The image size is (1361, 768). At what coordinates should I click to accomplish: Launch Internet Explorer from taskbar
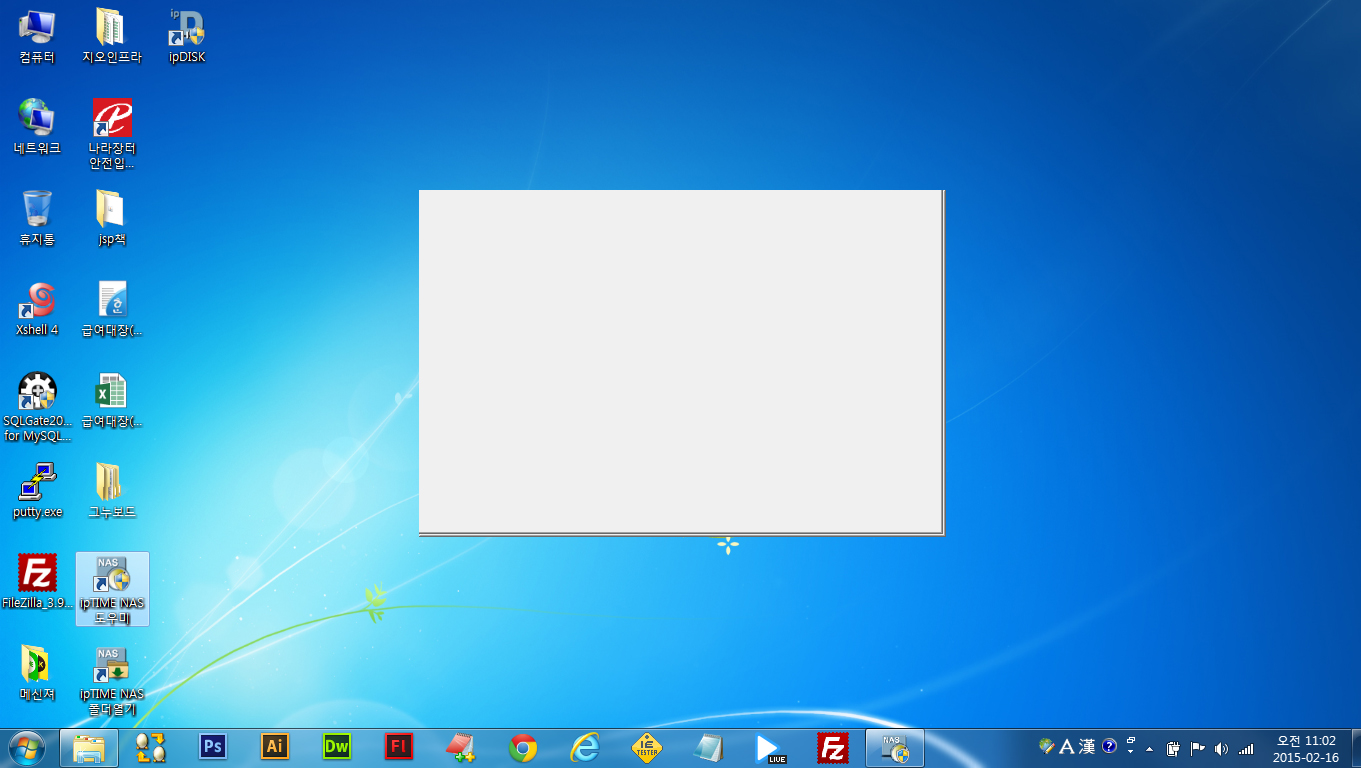585,747
